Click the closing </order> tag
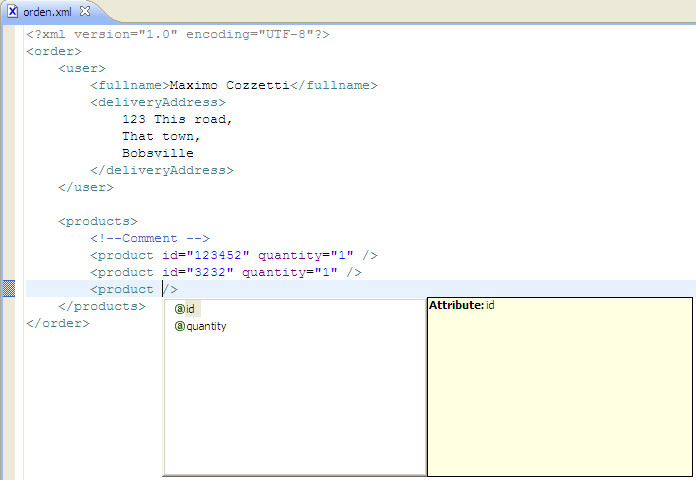The height and width of the screenshot is (480, 696). click(x=58, y=323)
